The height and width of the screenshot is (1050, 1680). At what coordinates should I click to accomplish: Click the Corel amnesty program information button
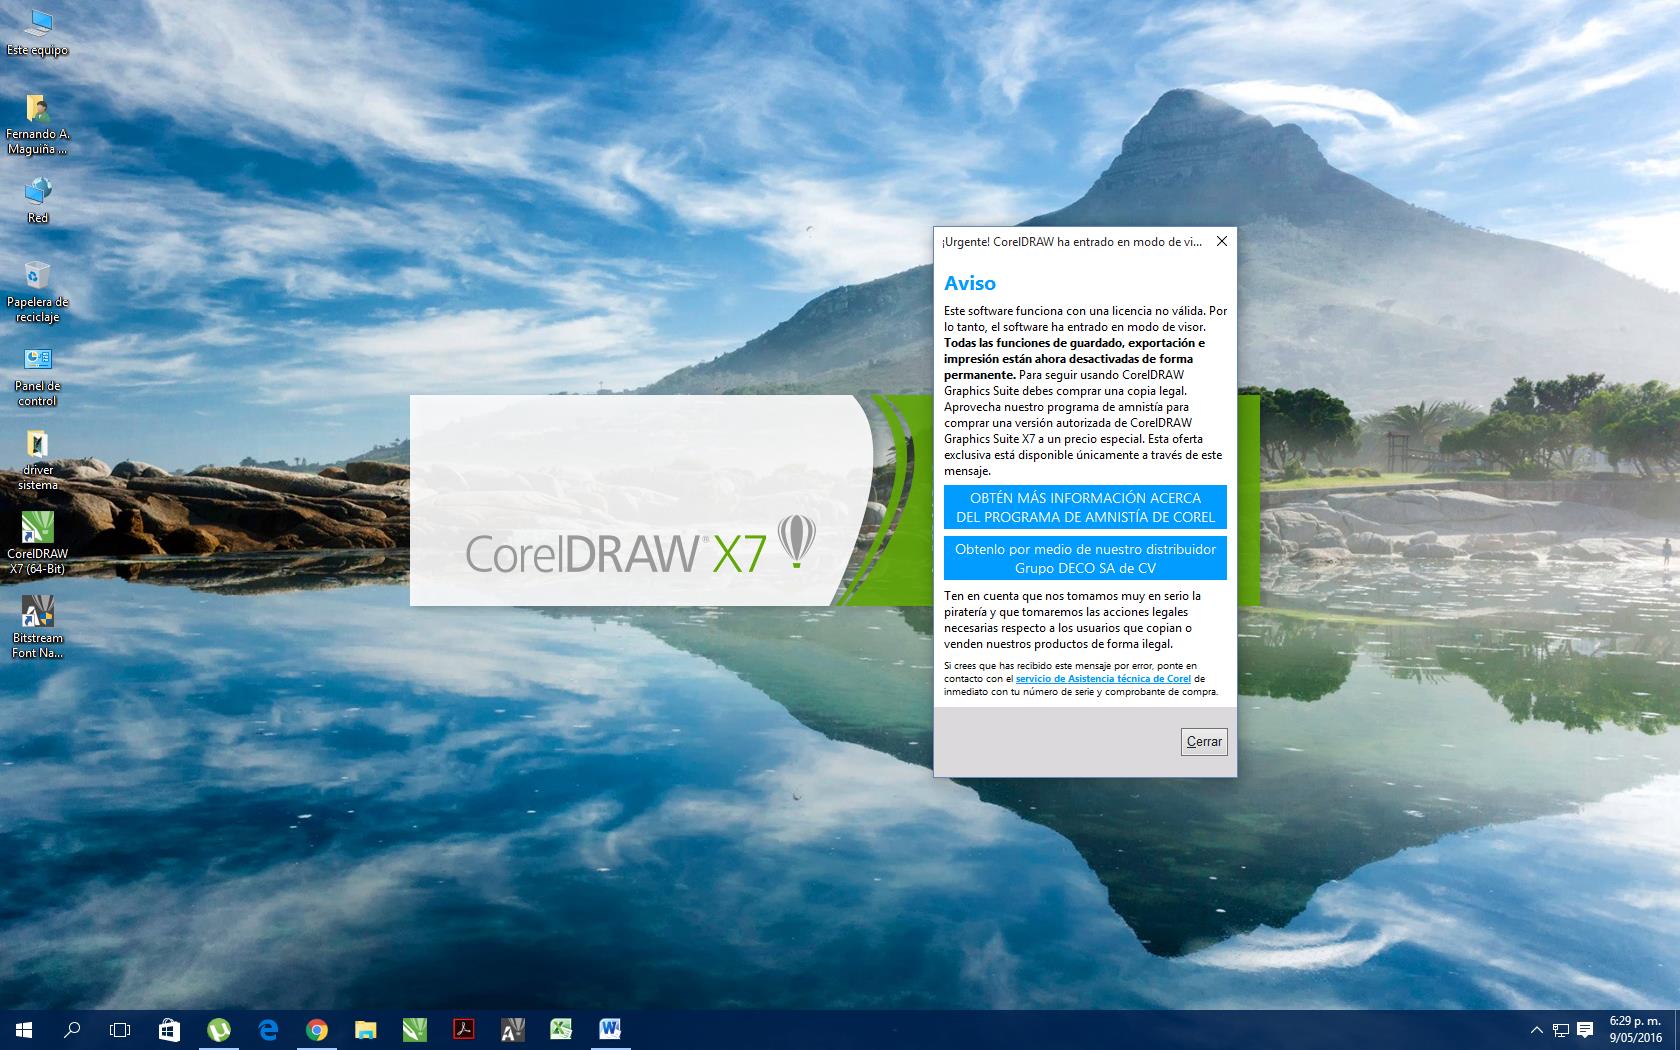[1084, 508]
